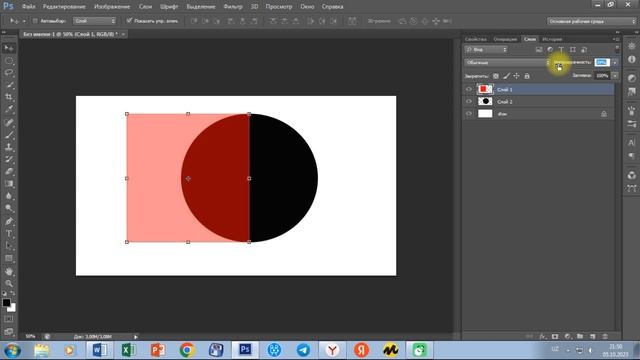This screenshot has height=360, width=640.
Task: Open the layer filter kind dropdown
Action: (486, 49)
